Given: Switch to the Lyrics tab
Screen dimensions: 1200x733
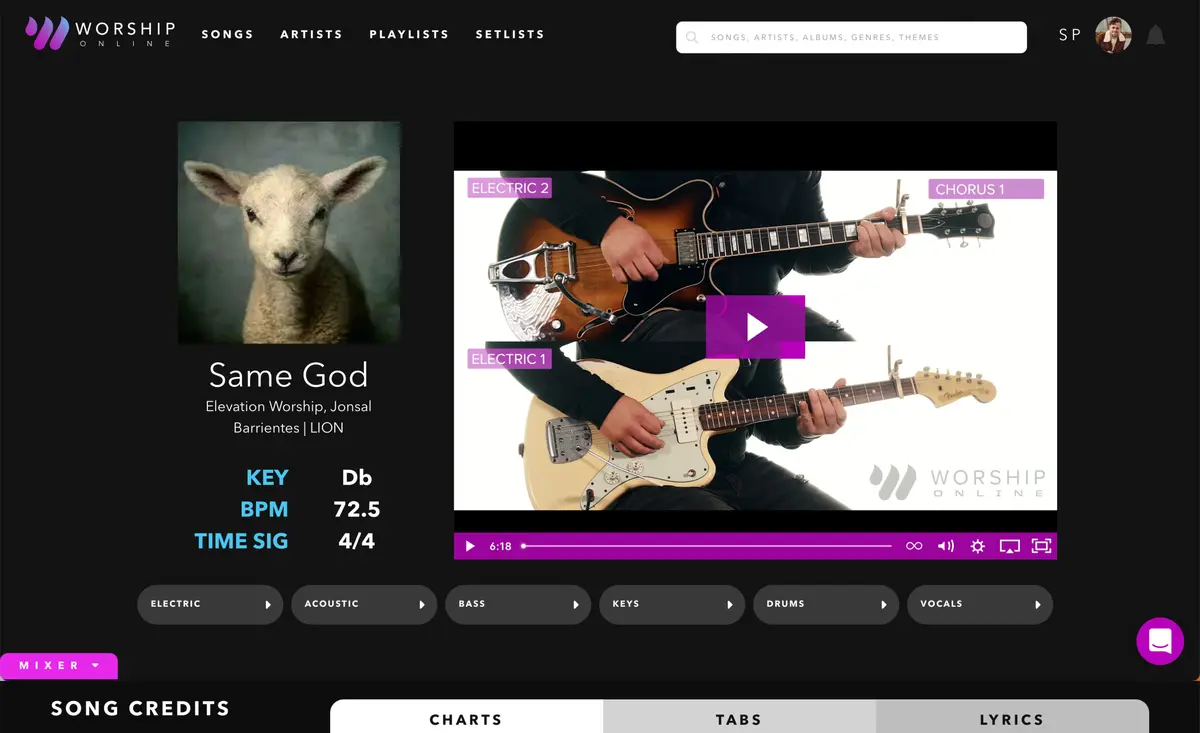Looking at the screenshot, I should click(1012, 718).
